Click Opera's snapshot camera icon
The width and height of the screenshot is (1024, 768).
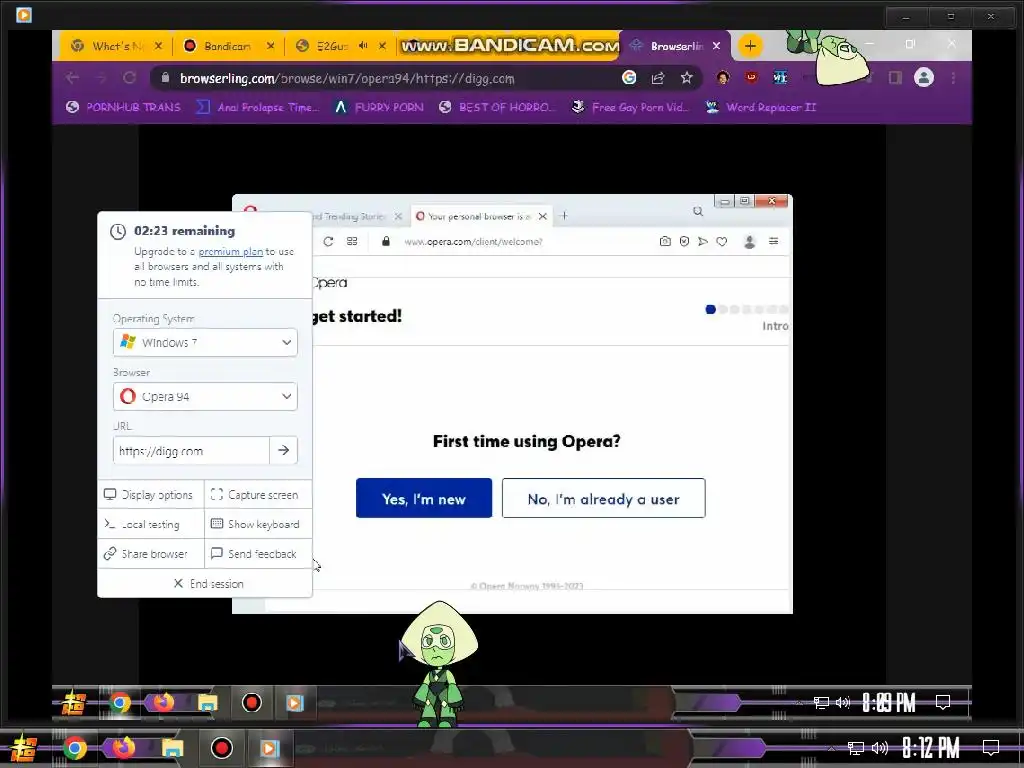point(665,242)
